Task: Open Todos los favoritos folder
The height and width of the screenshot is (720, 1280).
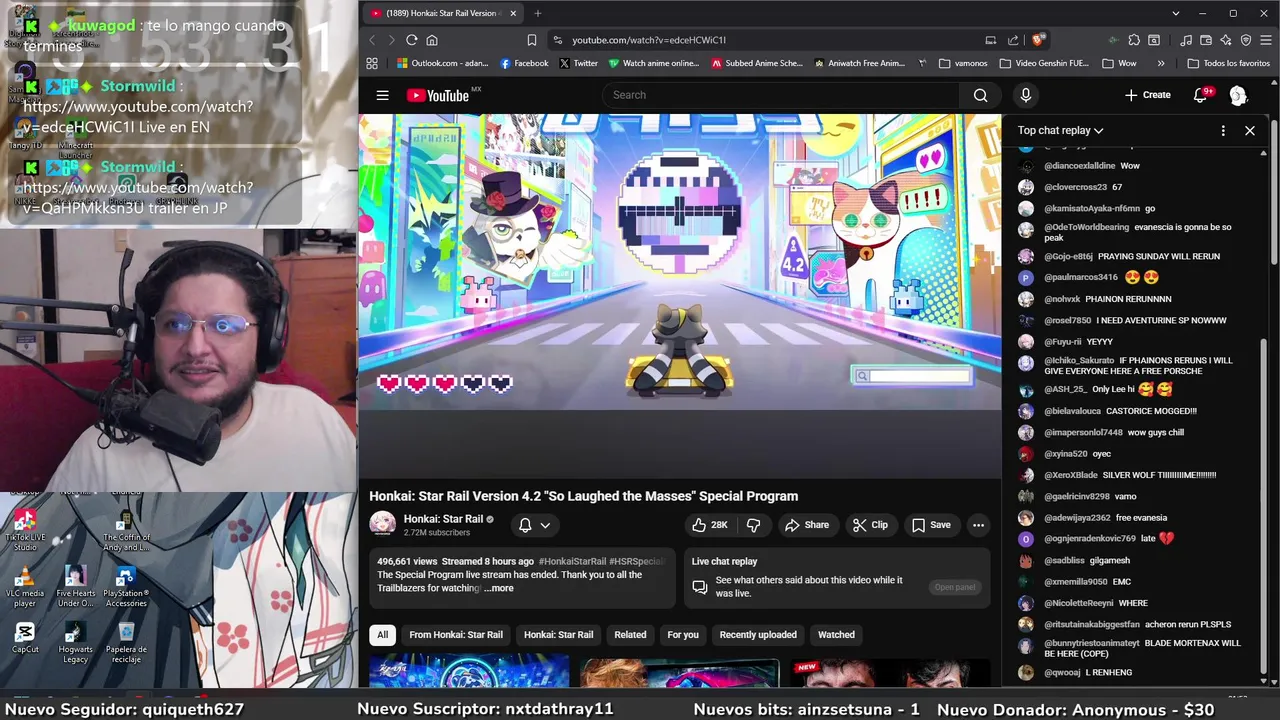Action: (1228, 63)
